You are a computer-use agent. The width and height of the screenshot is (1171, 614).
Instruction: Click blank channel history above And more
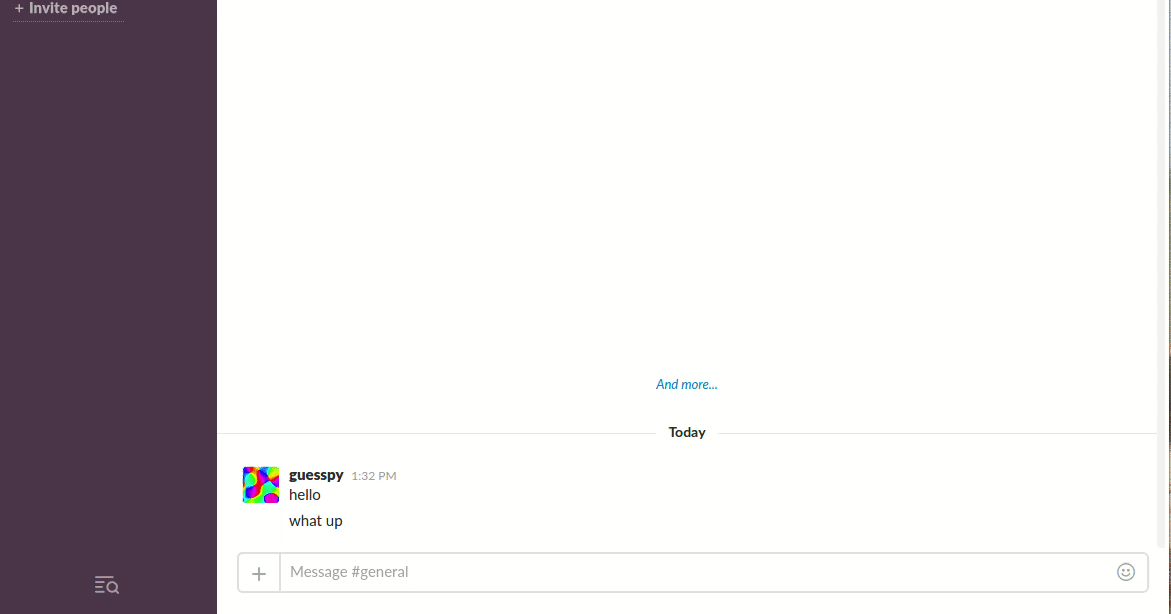coord(686,187)
